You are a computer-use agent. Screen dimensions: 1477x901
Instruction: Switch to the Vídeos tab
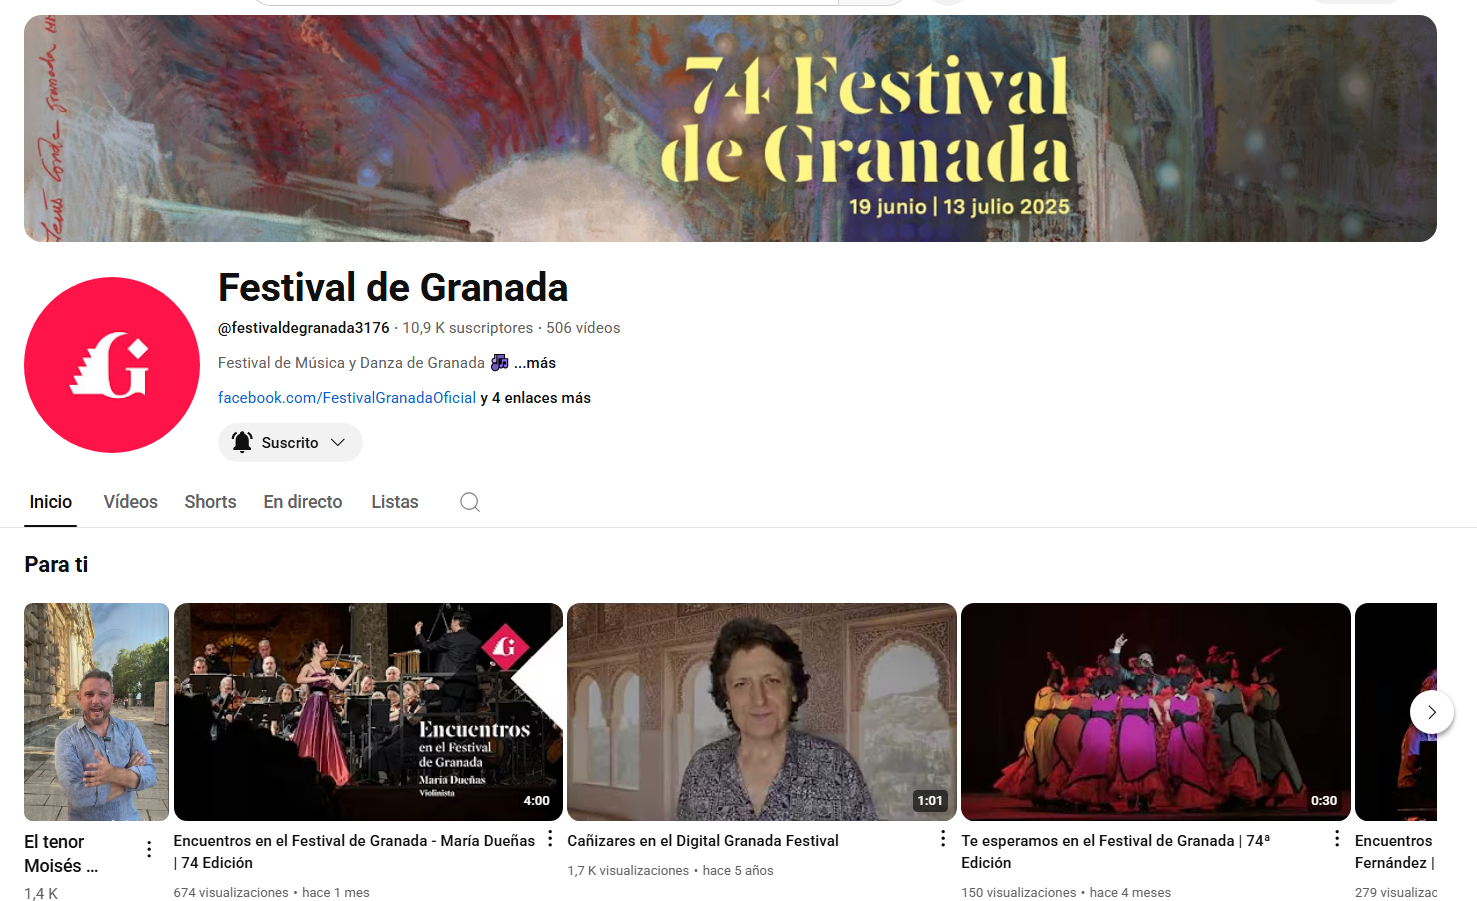click(131, 502)
